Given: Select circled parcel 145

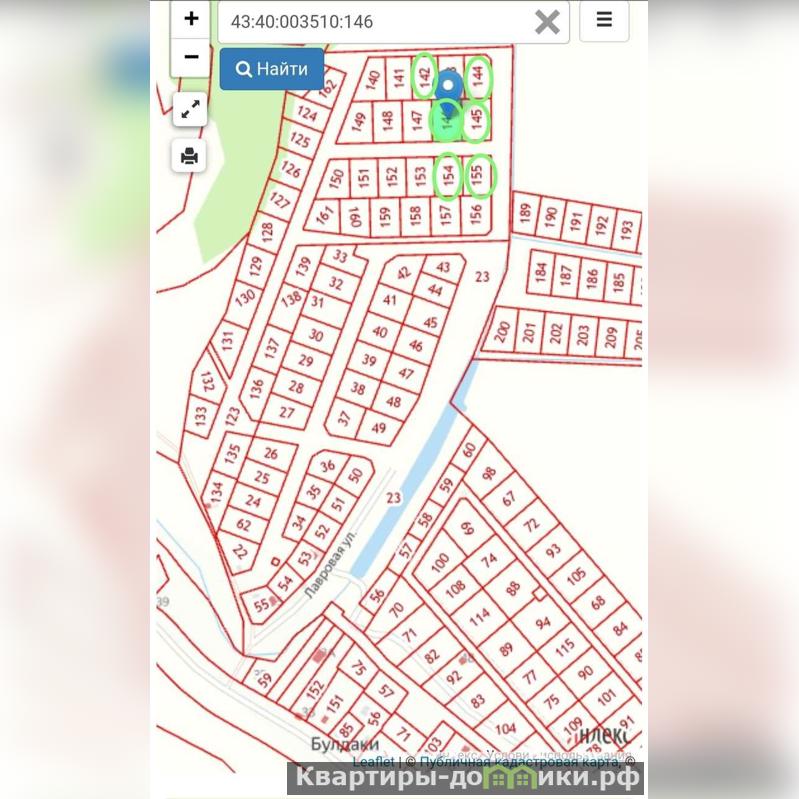Looking at the screenshot, I should click(x=476, y=120).
